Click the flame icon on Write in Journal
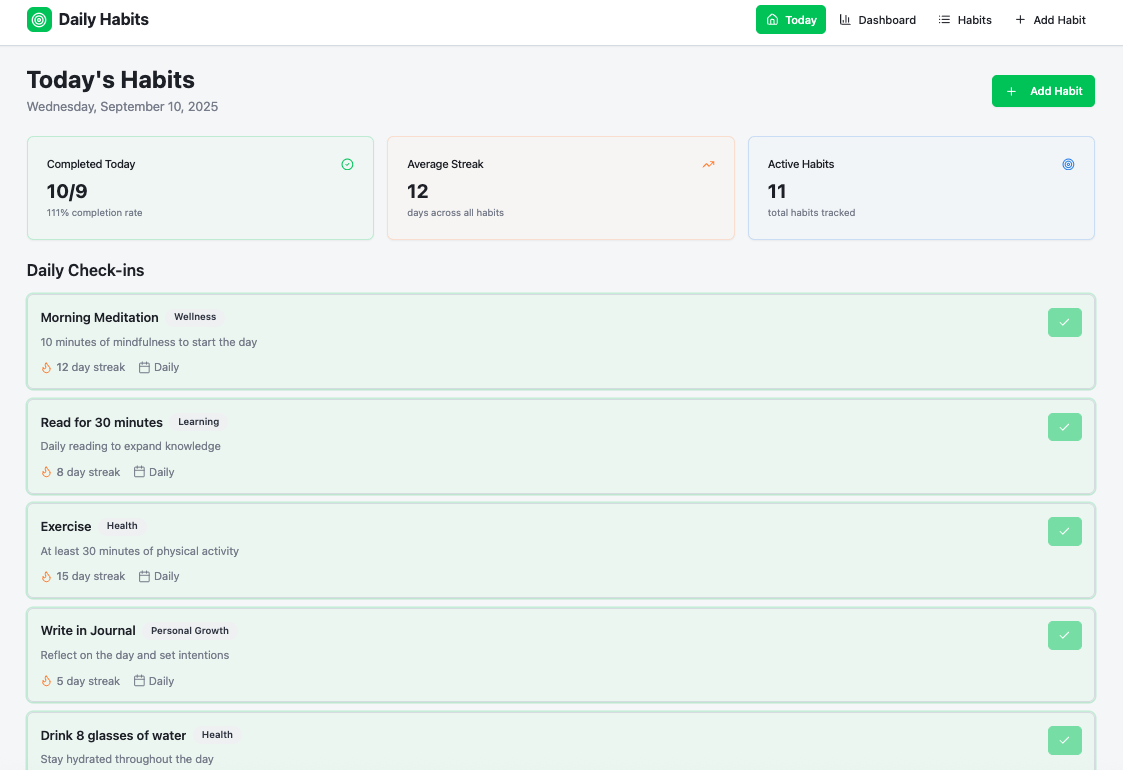Screen dimensions: 1123x770 (46, 682)
